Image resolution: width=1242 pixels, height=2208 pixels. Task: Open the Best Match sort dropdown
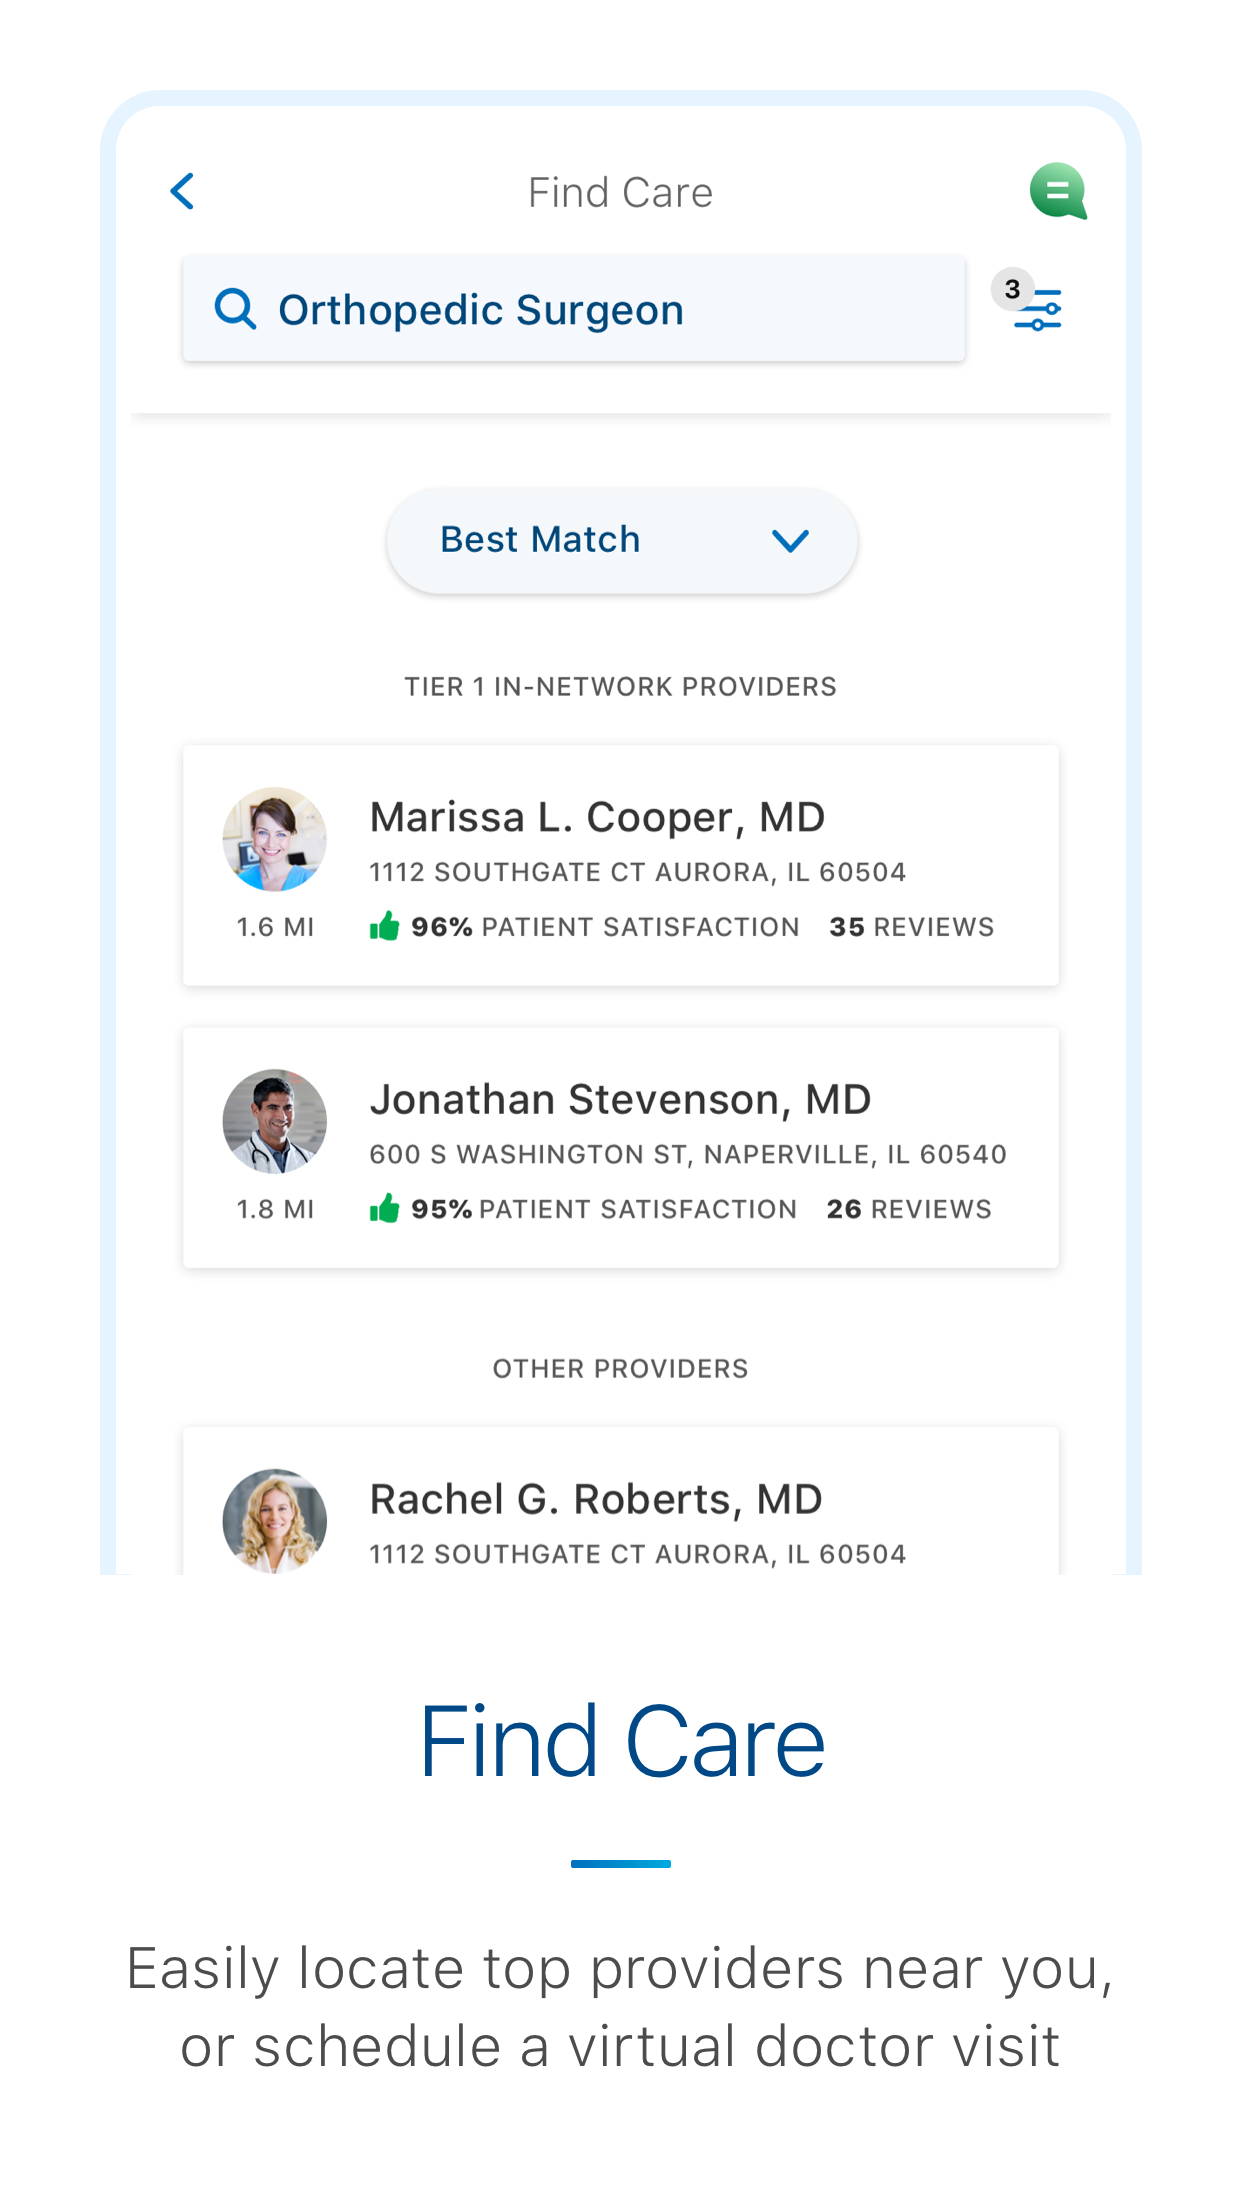point(621,540)
